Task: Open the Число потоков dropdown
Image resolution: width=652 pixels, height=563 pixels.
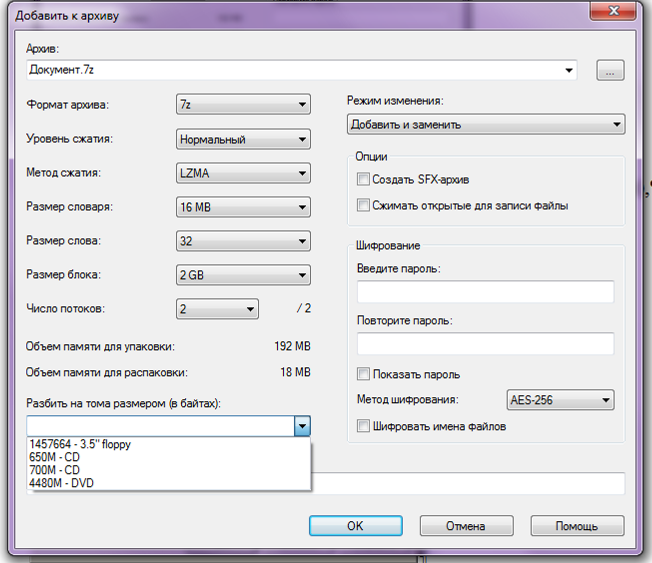Action: point(217,309)
